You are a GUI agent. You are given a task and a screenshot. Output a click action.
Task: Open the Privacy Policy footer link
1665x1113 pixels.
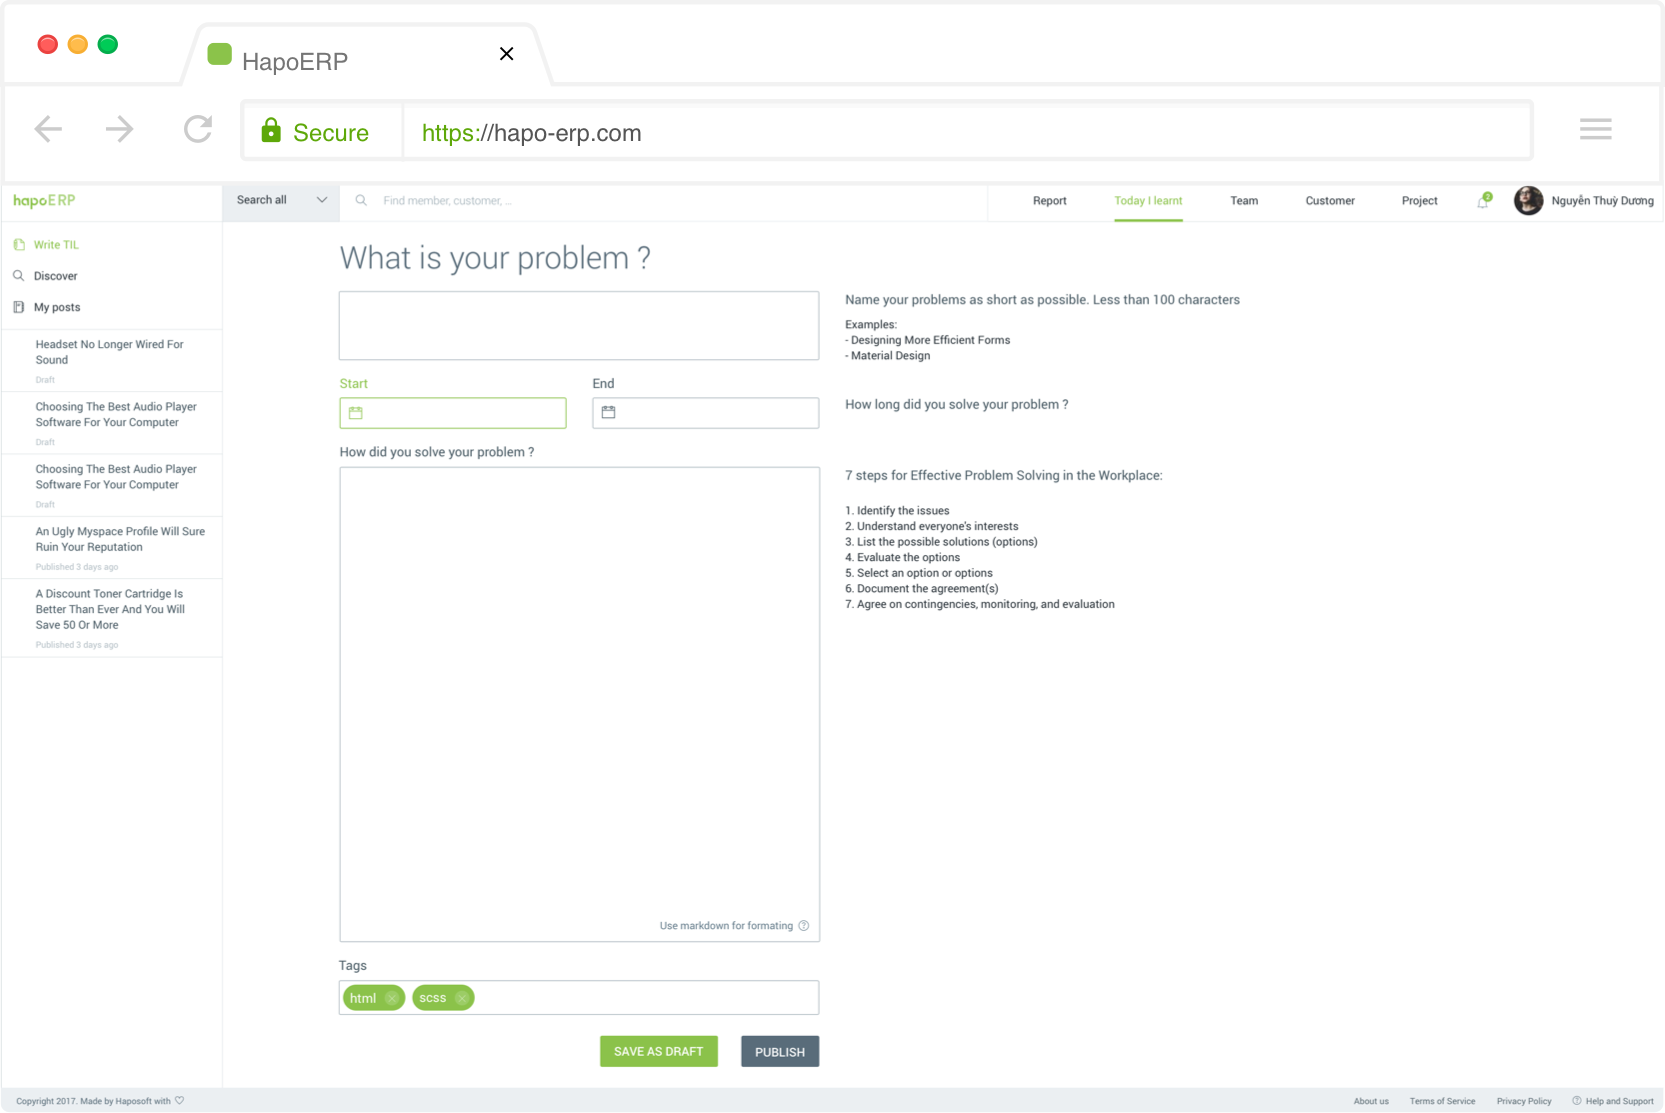(1523, 1101)
